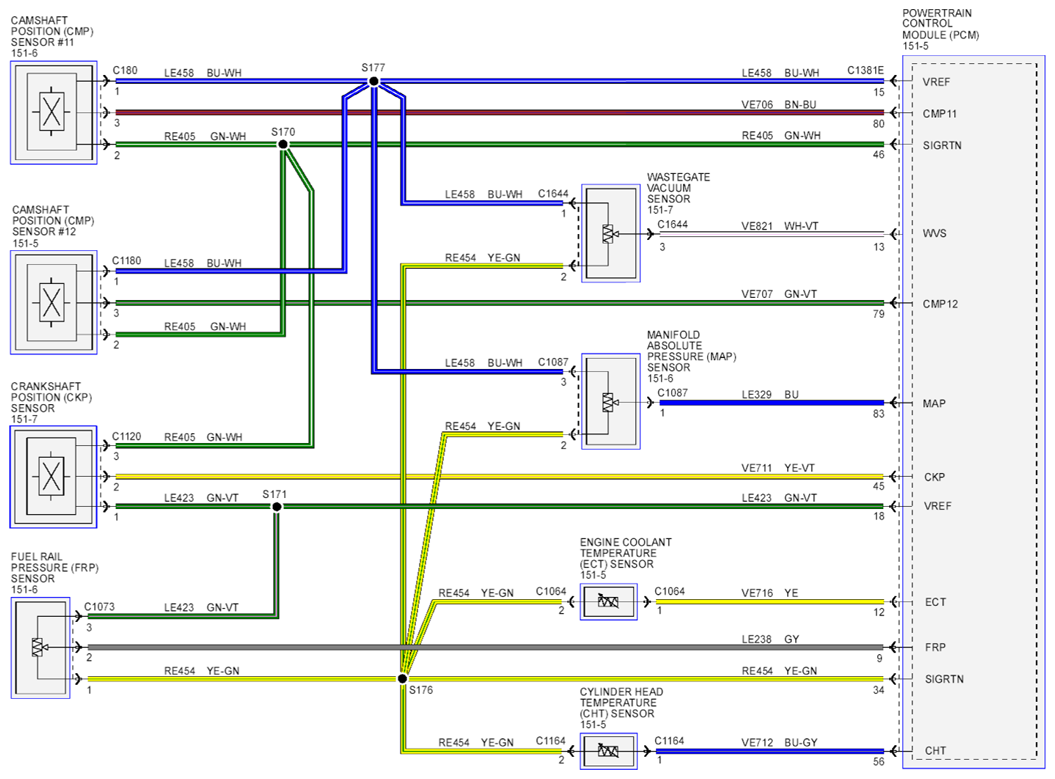Click the SIGRTN label at PCM pin 46
The width and height of the screenshot is (1055, 779).
tap(942, 145)
